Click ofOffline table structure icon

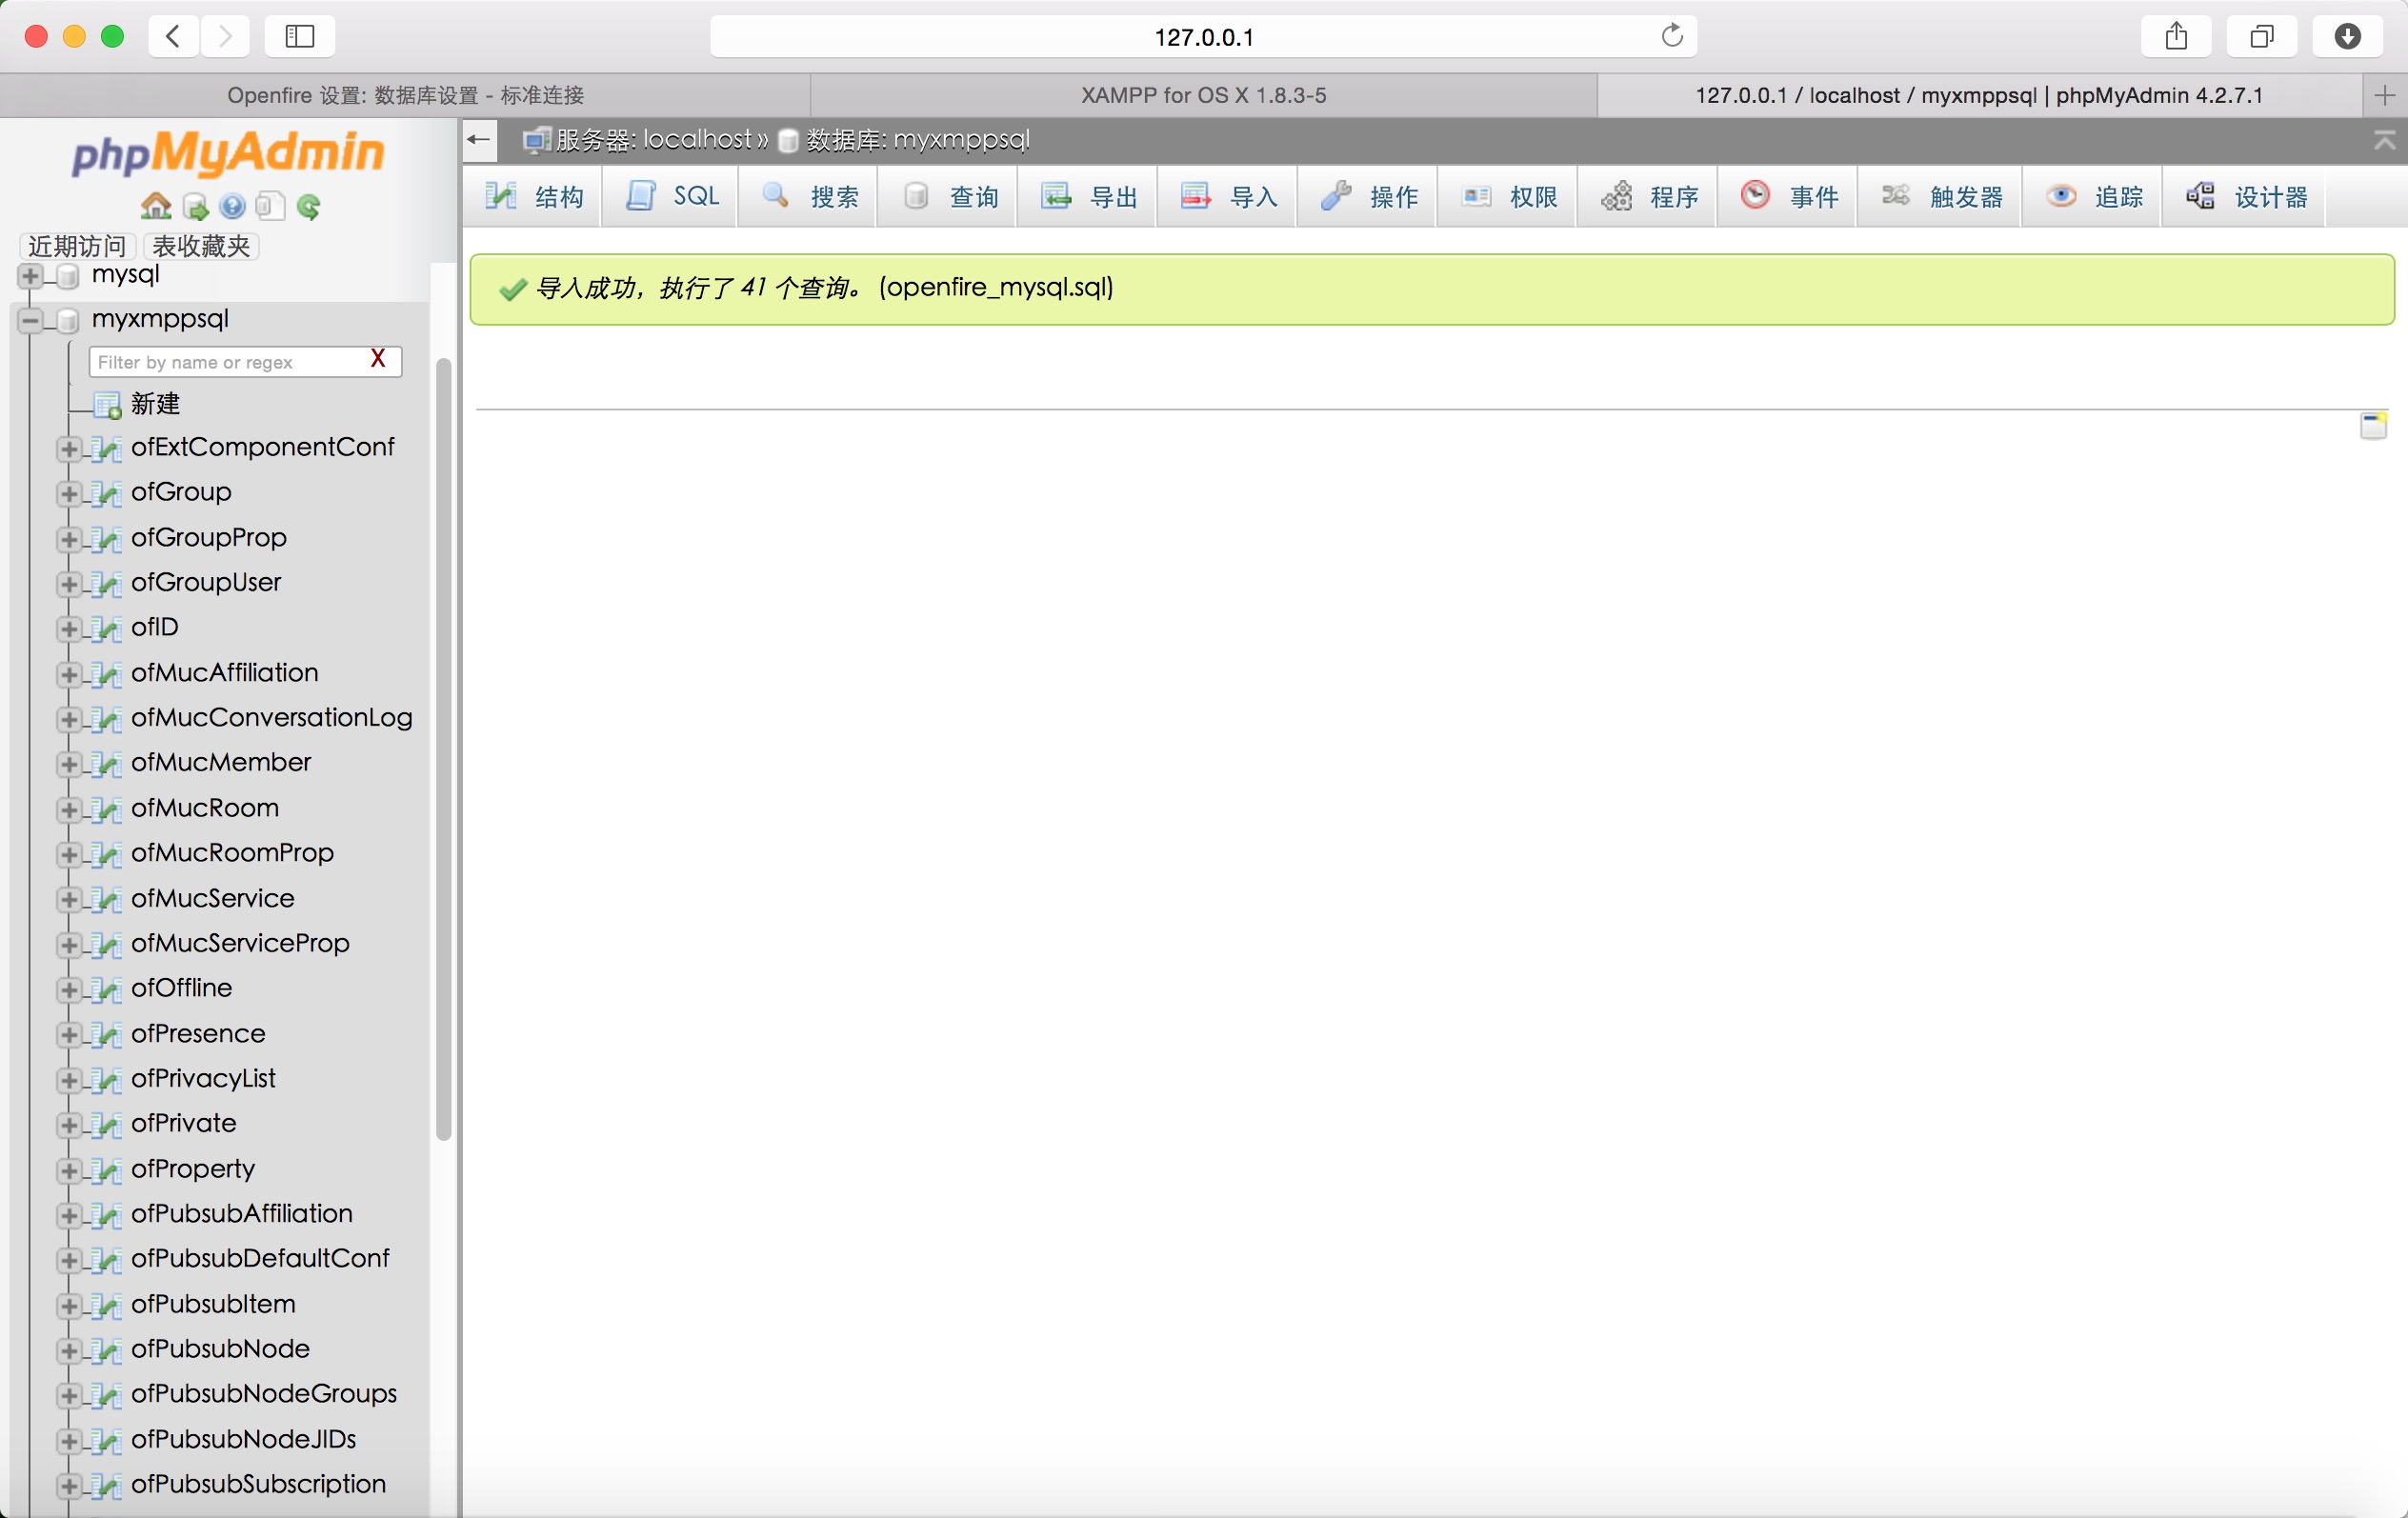click(x=106, y=989)
